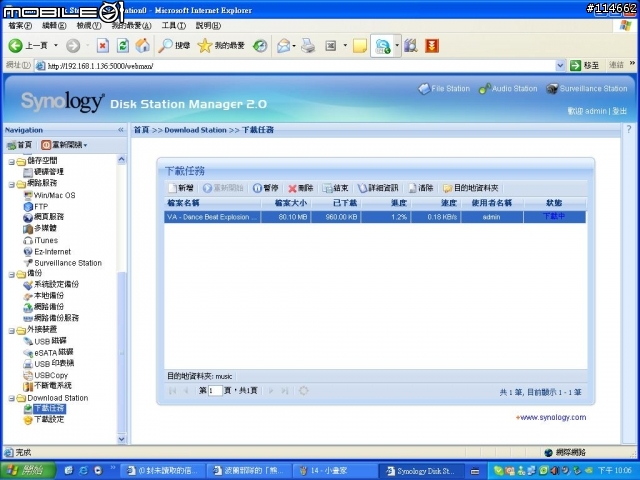Go to browser Home icon
Screen dimensions: 640x480
click(x=142, y=46)
